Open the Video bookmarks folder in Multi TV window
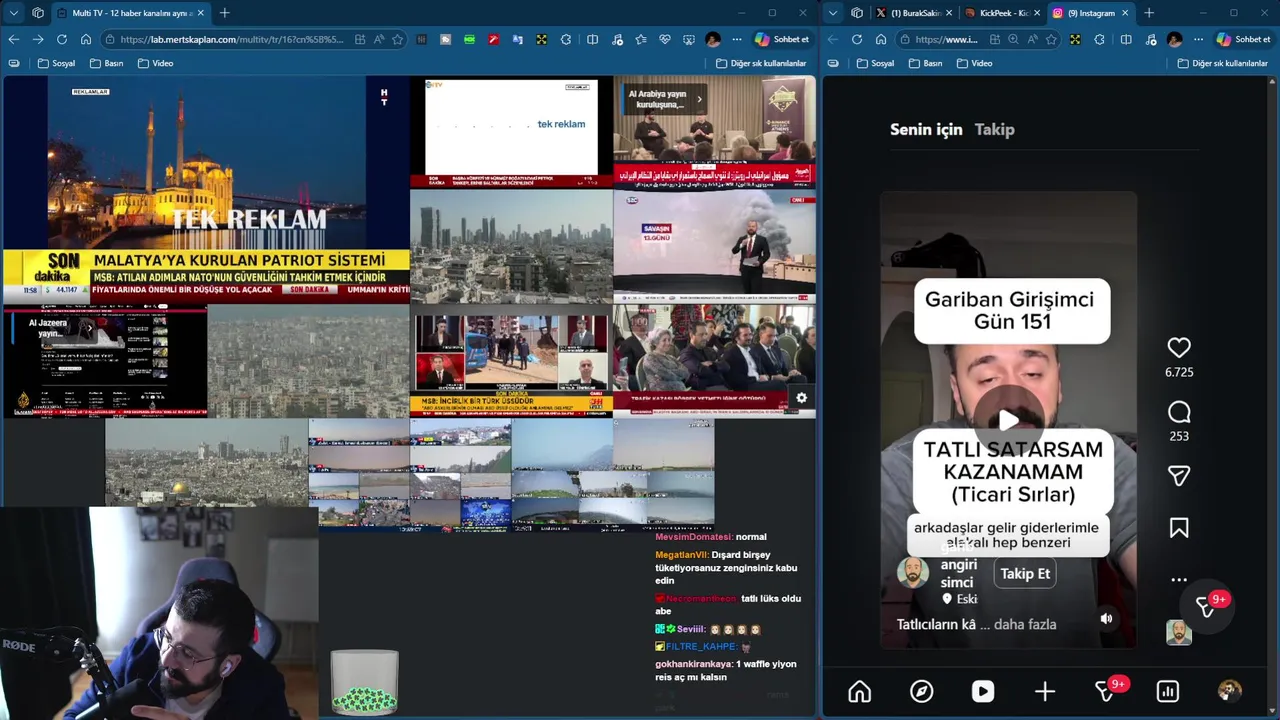The height and width of the screenshot is (720, 1280). pos(155,63)
